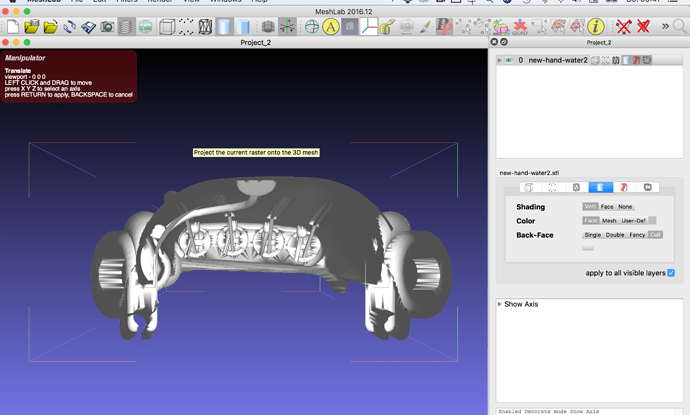Select the Manipulator axes tool
The image size is (690, 415).
(x=369, y=27)
